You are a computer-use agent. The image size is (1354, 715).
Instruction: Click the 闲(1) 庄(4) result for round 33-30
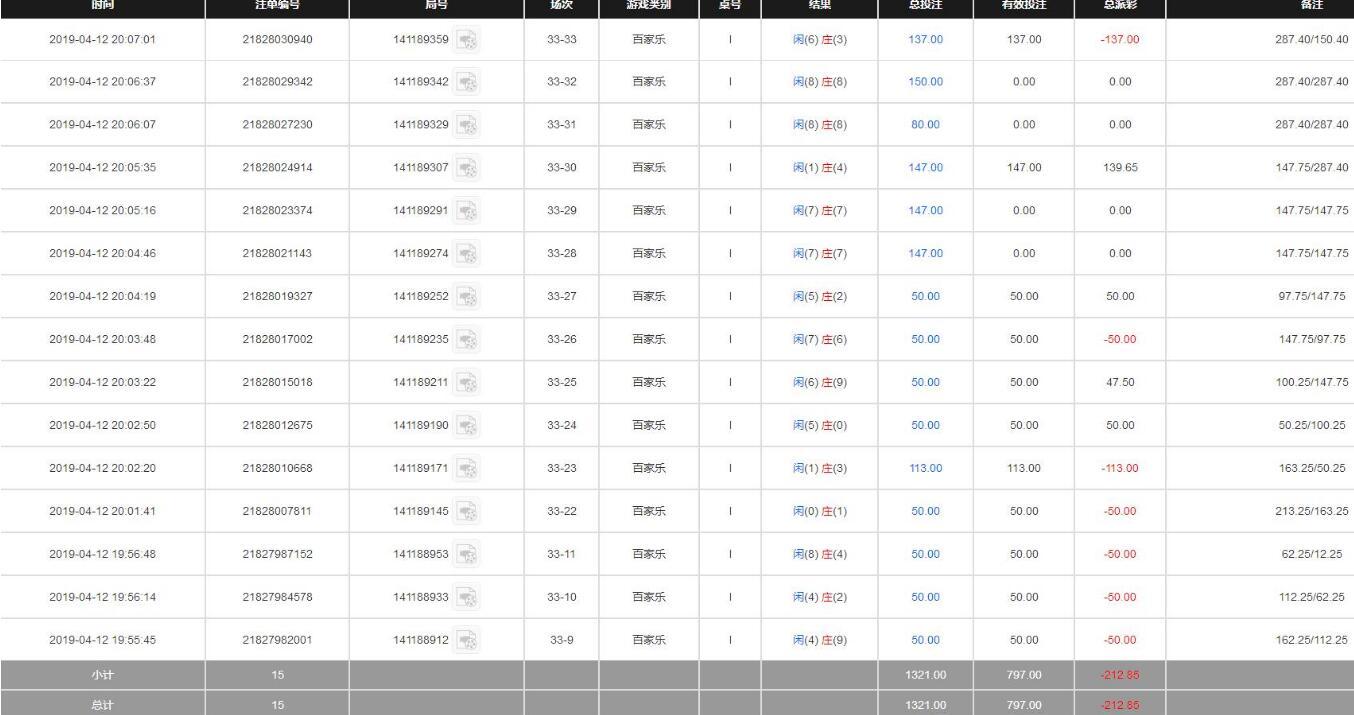[x=820, y=167]
